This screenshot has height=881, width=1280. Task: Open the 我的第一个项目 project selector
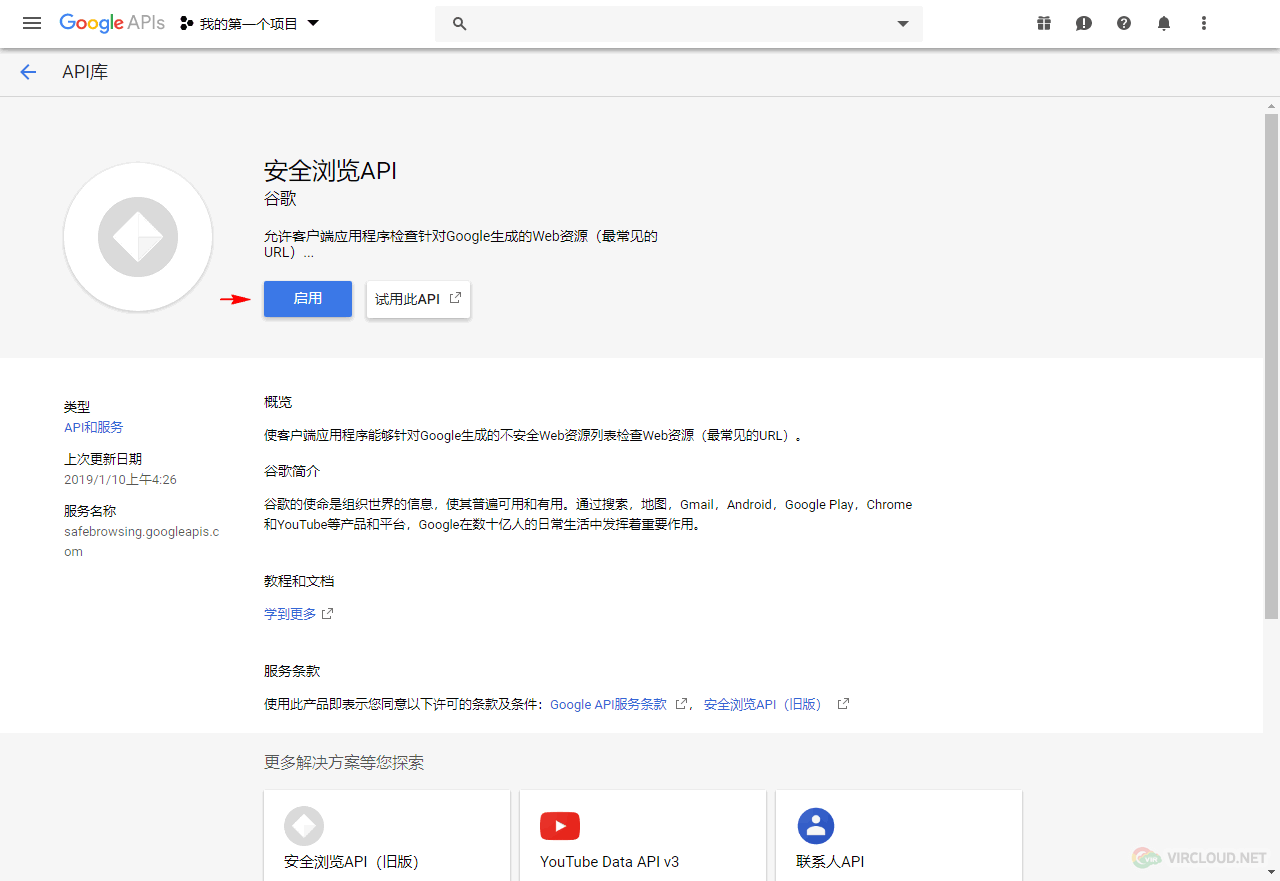pos(249,23)
